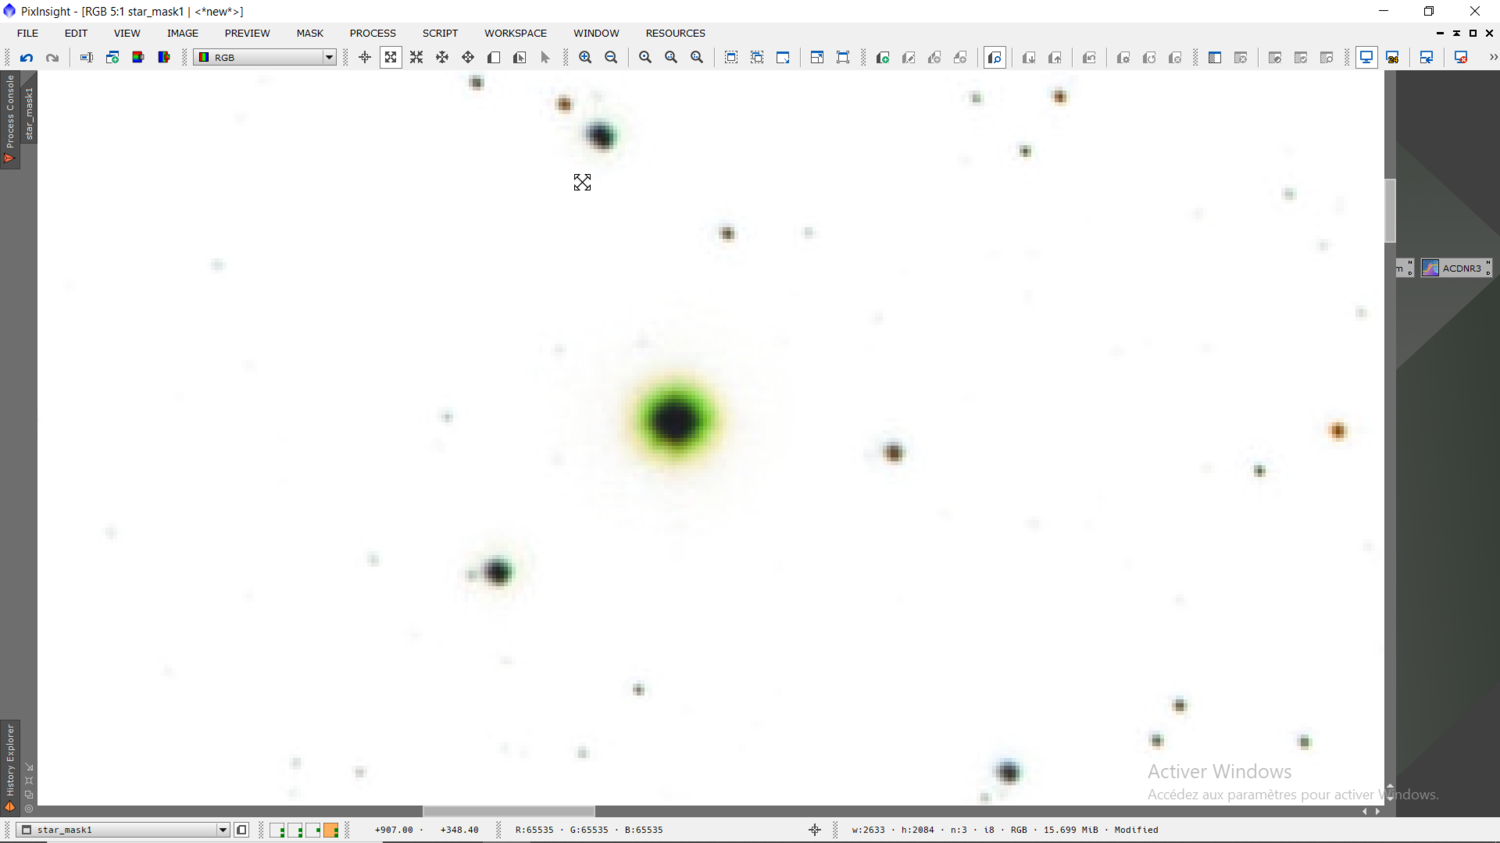Click the orange readout color swatch
The height and width of the screenshot is (843, 1500).
[332, 829]
